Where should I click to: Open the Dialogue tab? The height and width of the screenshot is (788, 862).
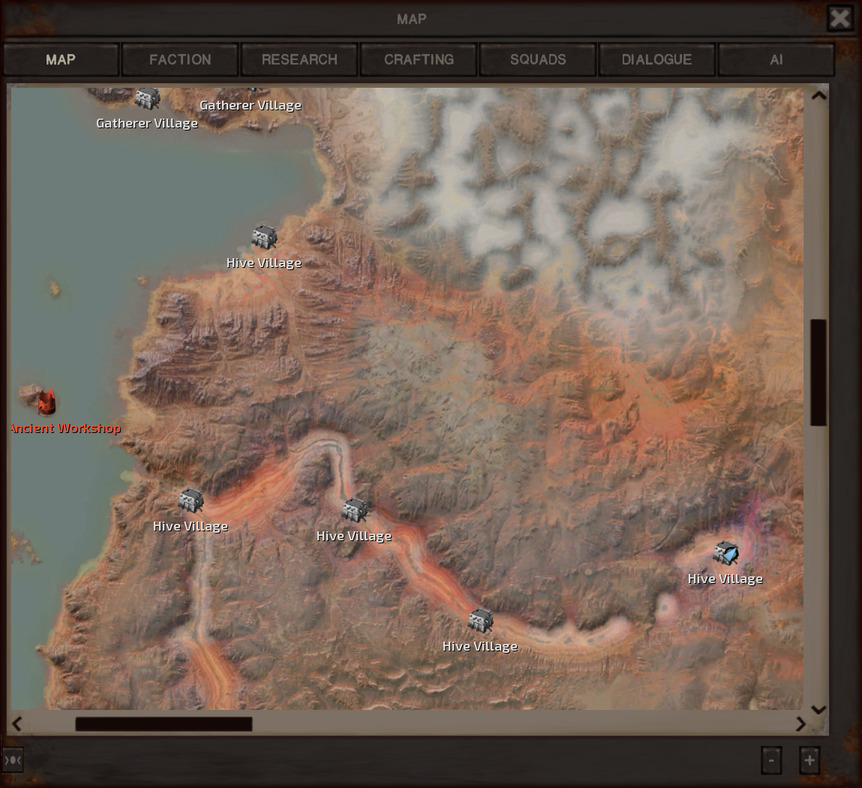pyautogui.click(x=656, y=59)
